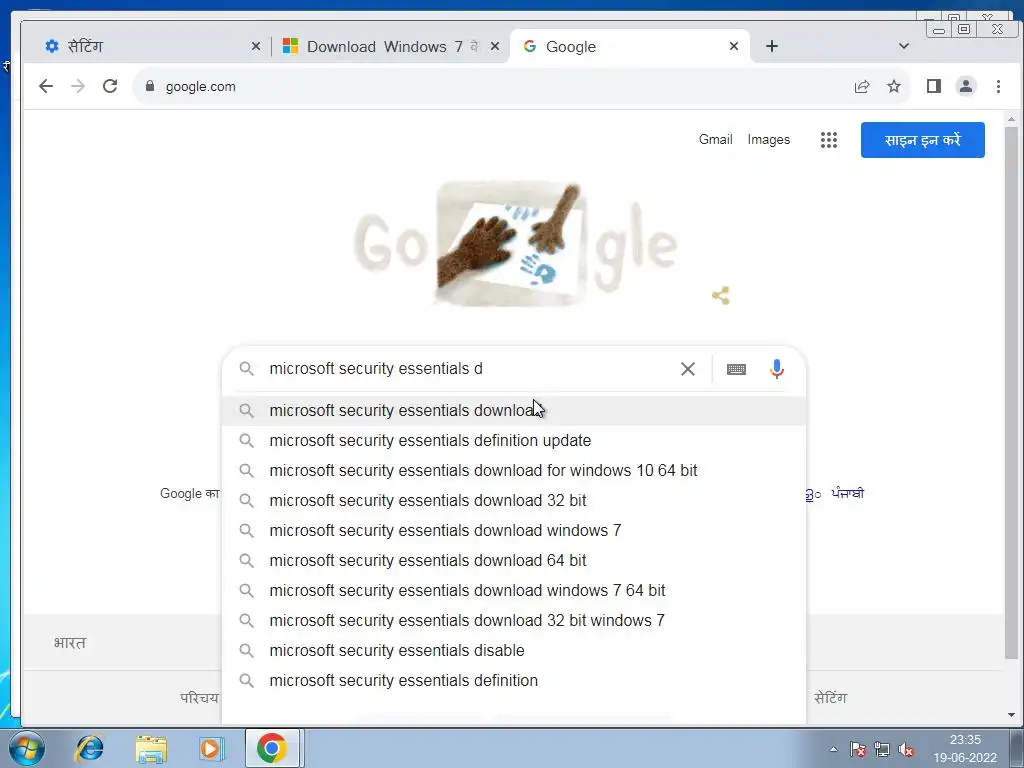Click the Google doodle image
Screen dimensions: 1024x768
coord(515,244)
